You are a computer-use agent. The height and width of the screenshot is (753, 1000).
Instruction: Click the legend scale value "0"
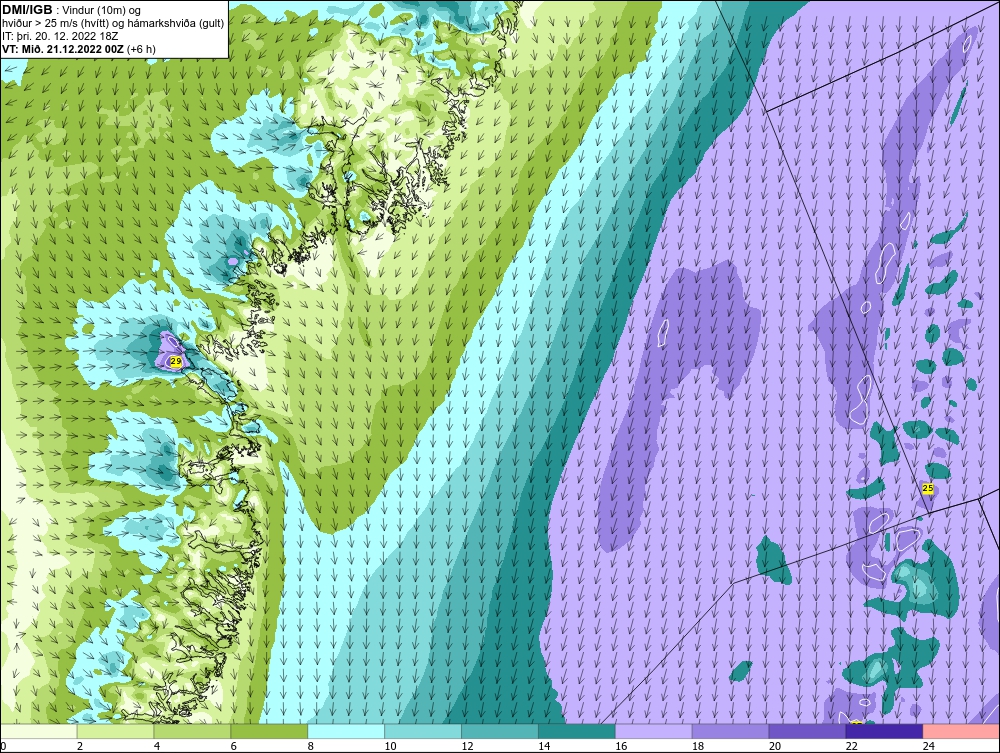click(x=3, y=746)
